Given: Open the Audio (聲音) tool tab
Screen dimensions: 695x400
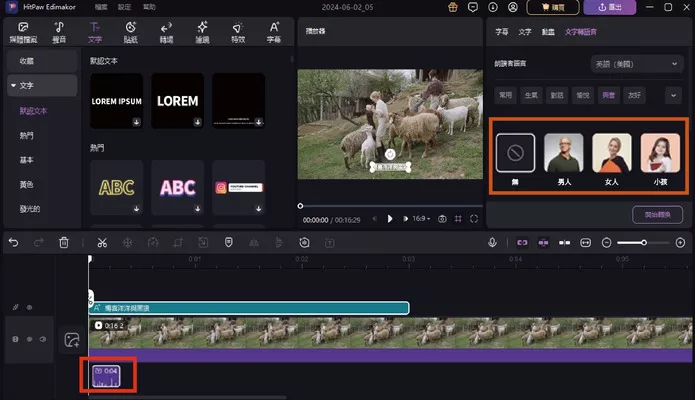Looking at the screenshot, I should click(59, 32).
